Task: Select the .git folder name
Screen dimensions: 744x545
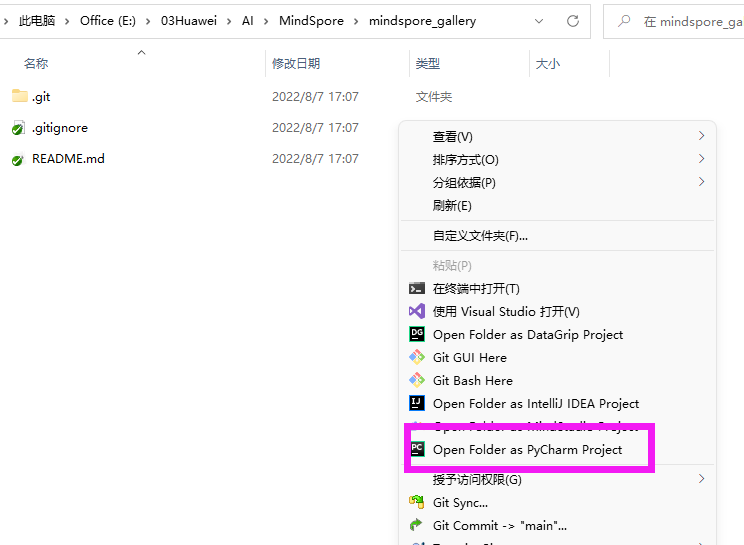Action: (x=41, y=97)
